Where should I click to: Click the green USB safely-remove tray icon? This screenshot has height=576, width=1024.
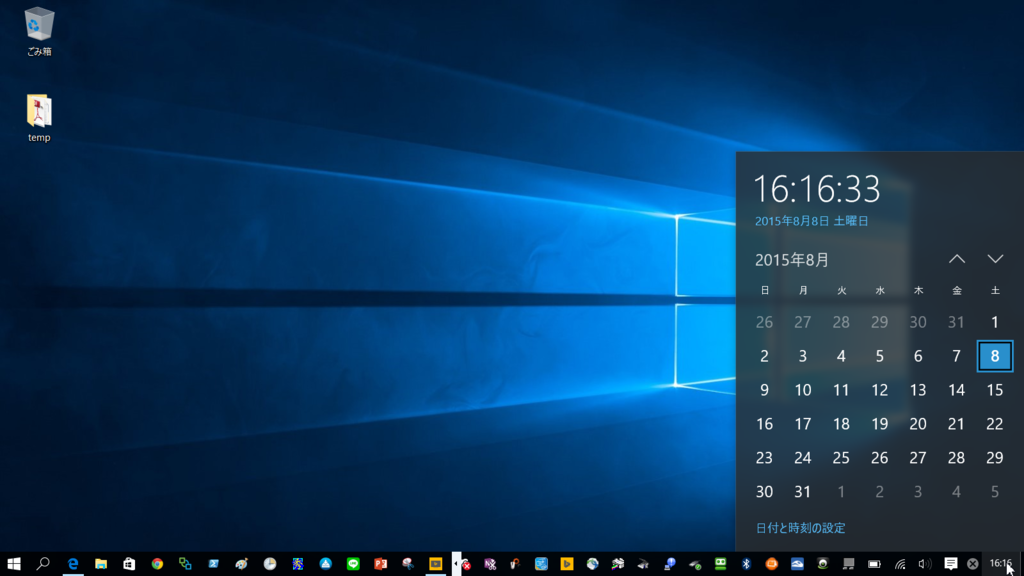tap(696, 564)
